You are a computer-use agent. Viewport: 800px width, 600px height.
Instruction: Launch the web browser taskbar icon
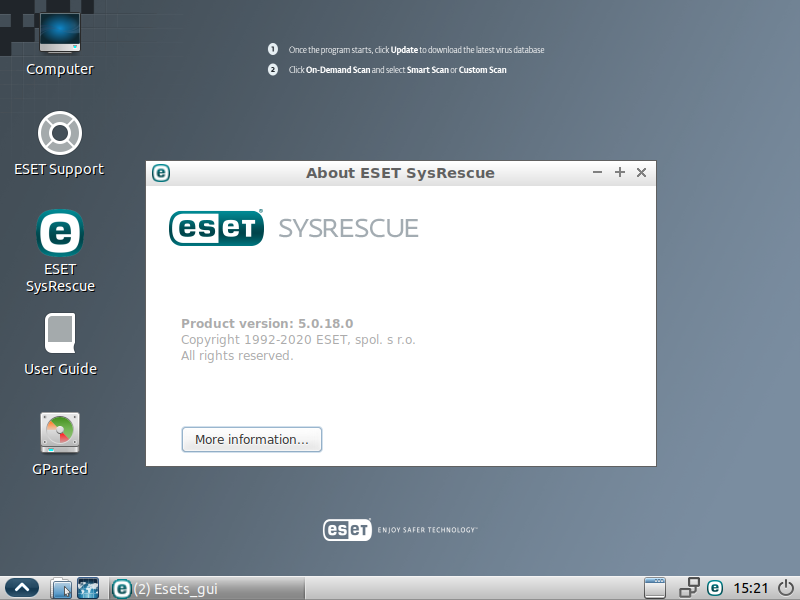pos(88,588)
